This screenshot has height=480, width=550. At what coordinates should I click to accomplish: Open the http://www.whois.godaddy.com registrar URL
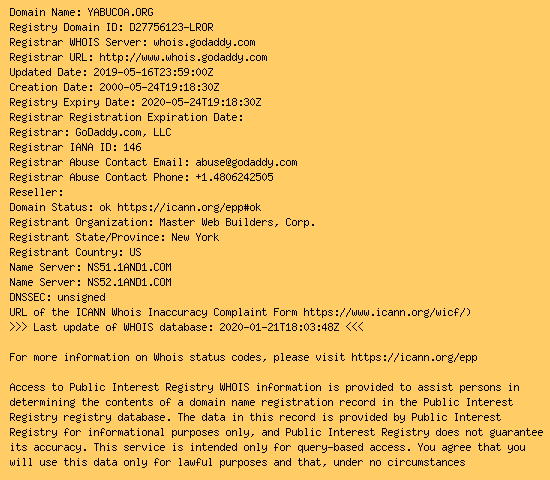point(183,58)
